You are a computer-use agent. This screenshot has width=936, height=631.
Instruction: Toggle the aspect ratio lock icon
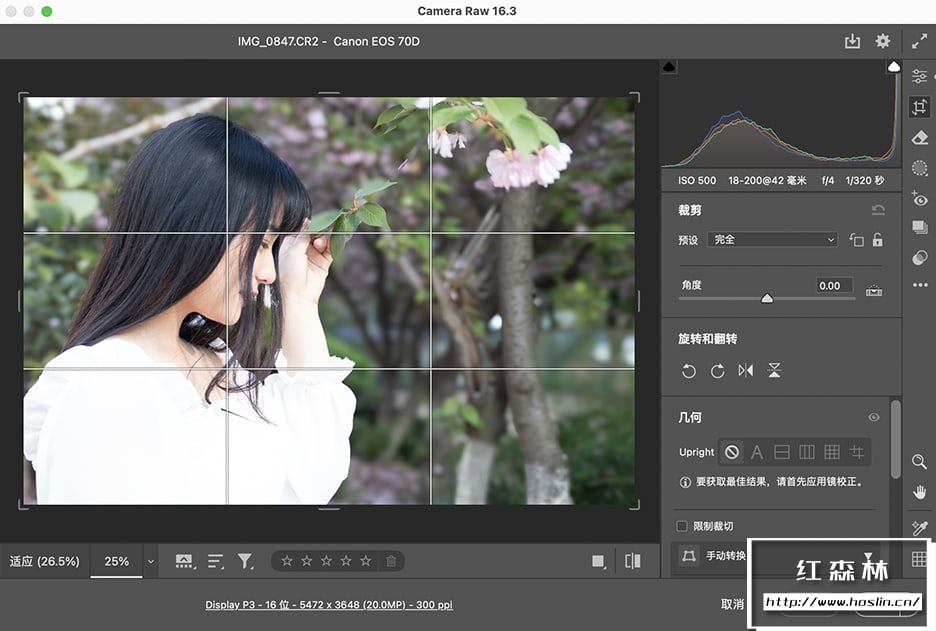pyautogui.click(x=877, y=240)
